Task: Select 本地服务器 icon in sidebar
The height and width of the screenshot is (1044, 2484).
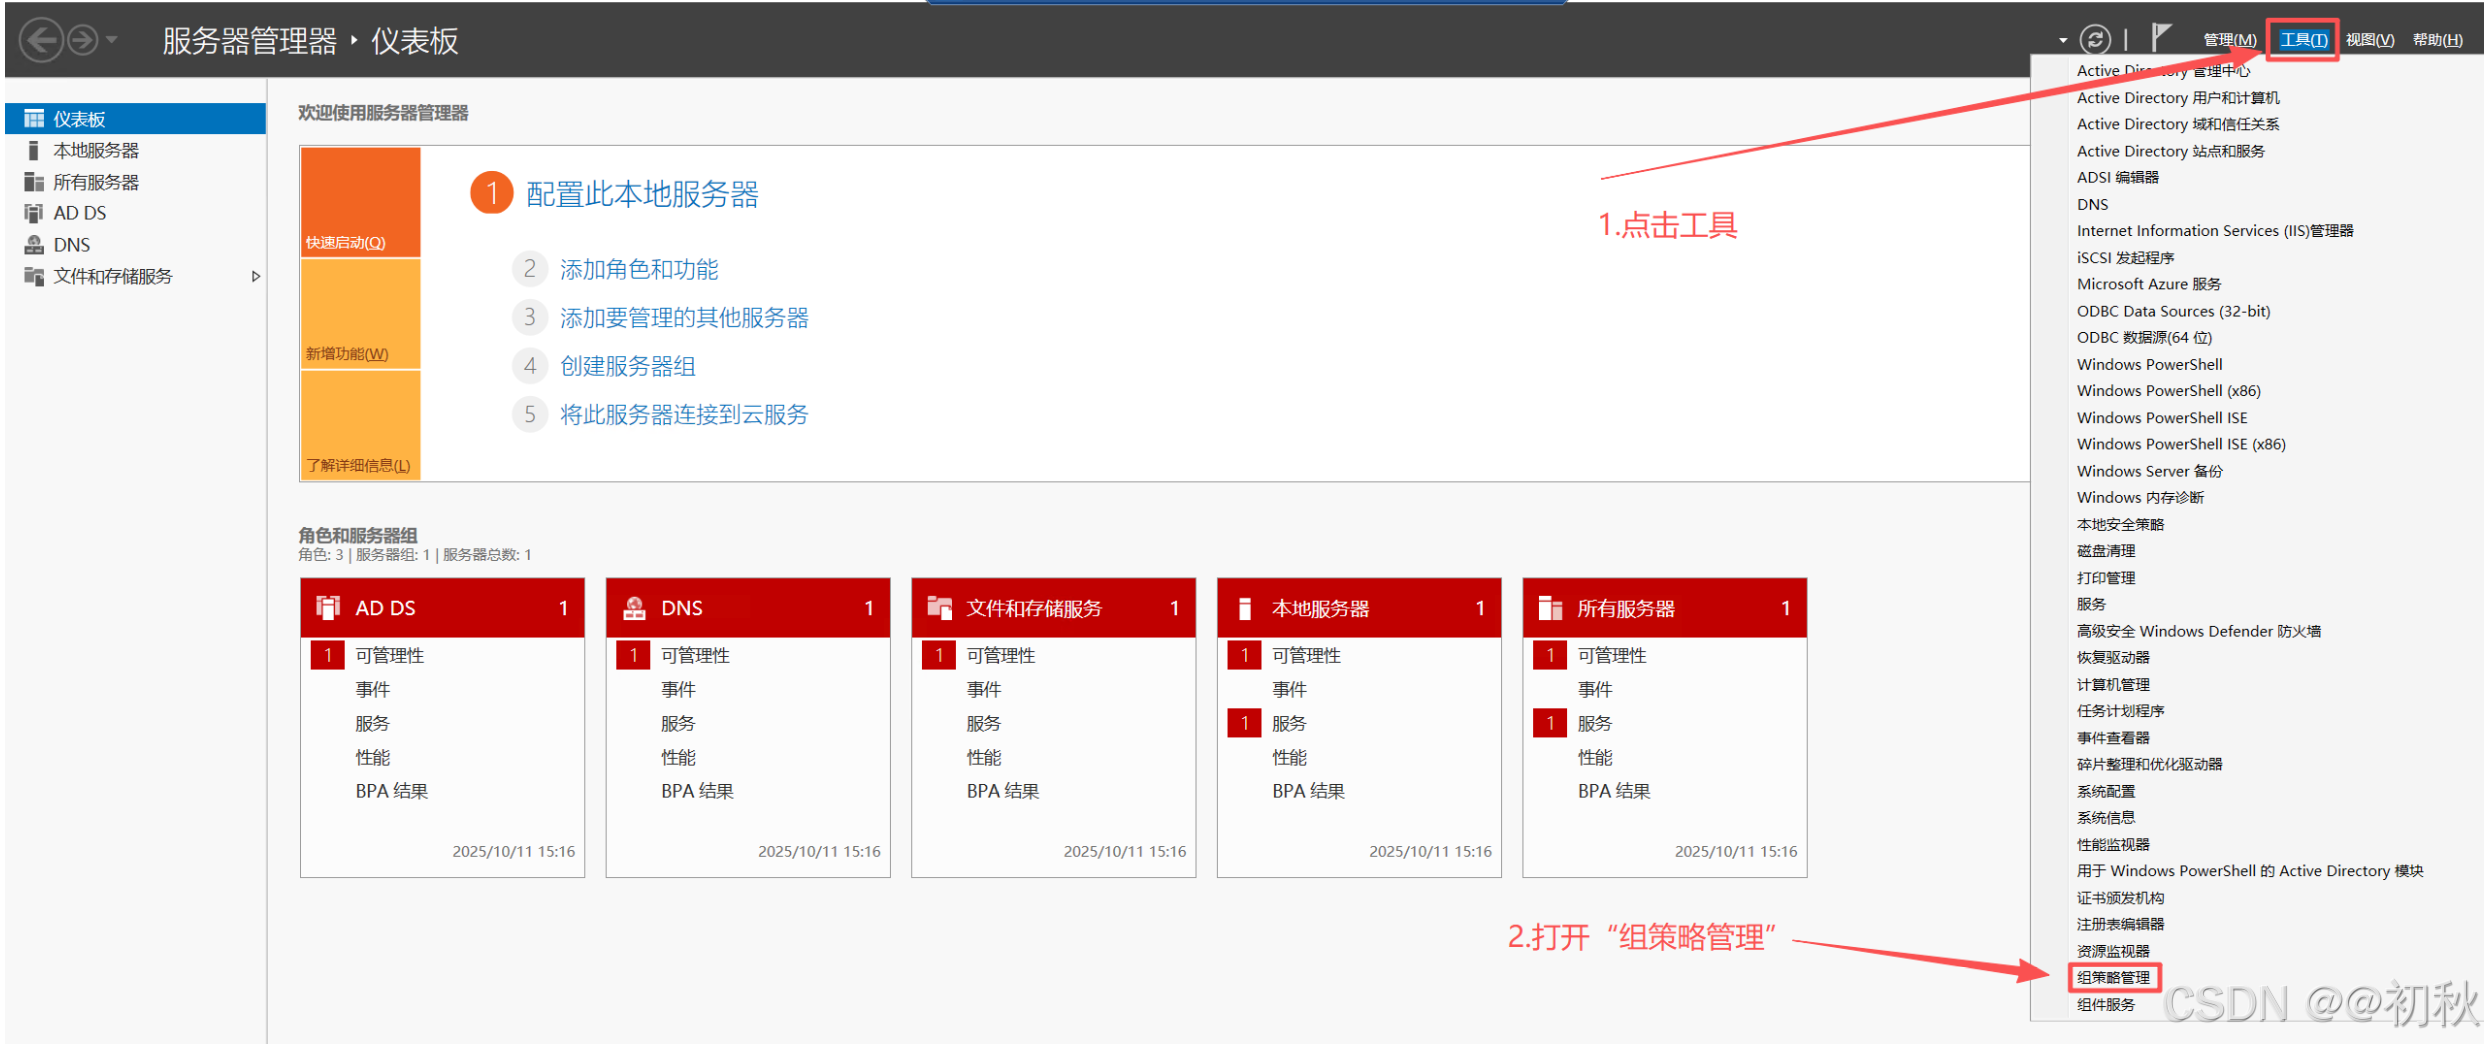Action: 34,151
